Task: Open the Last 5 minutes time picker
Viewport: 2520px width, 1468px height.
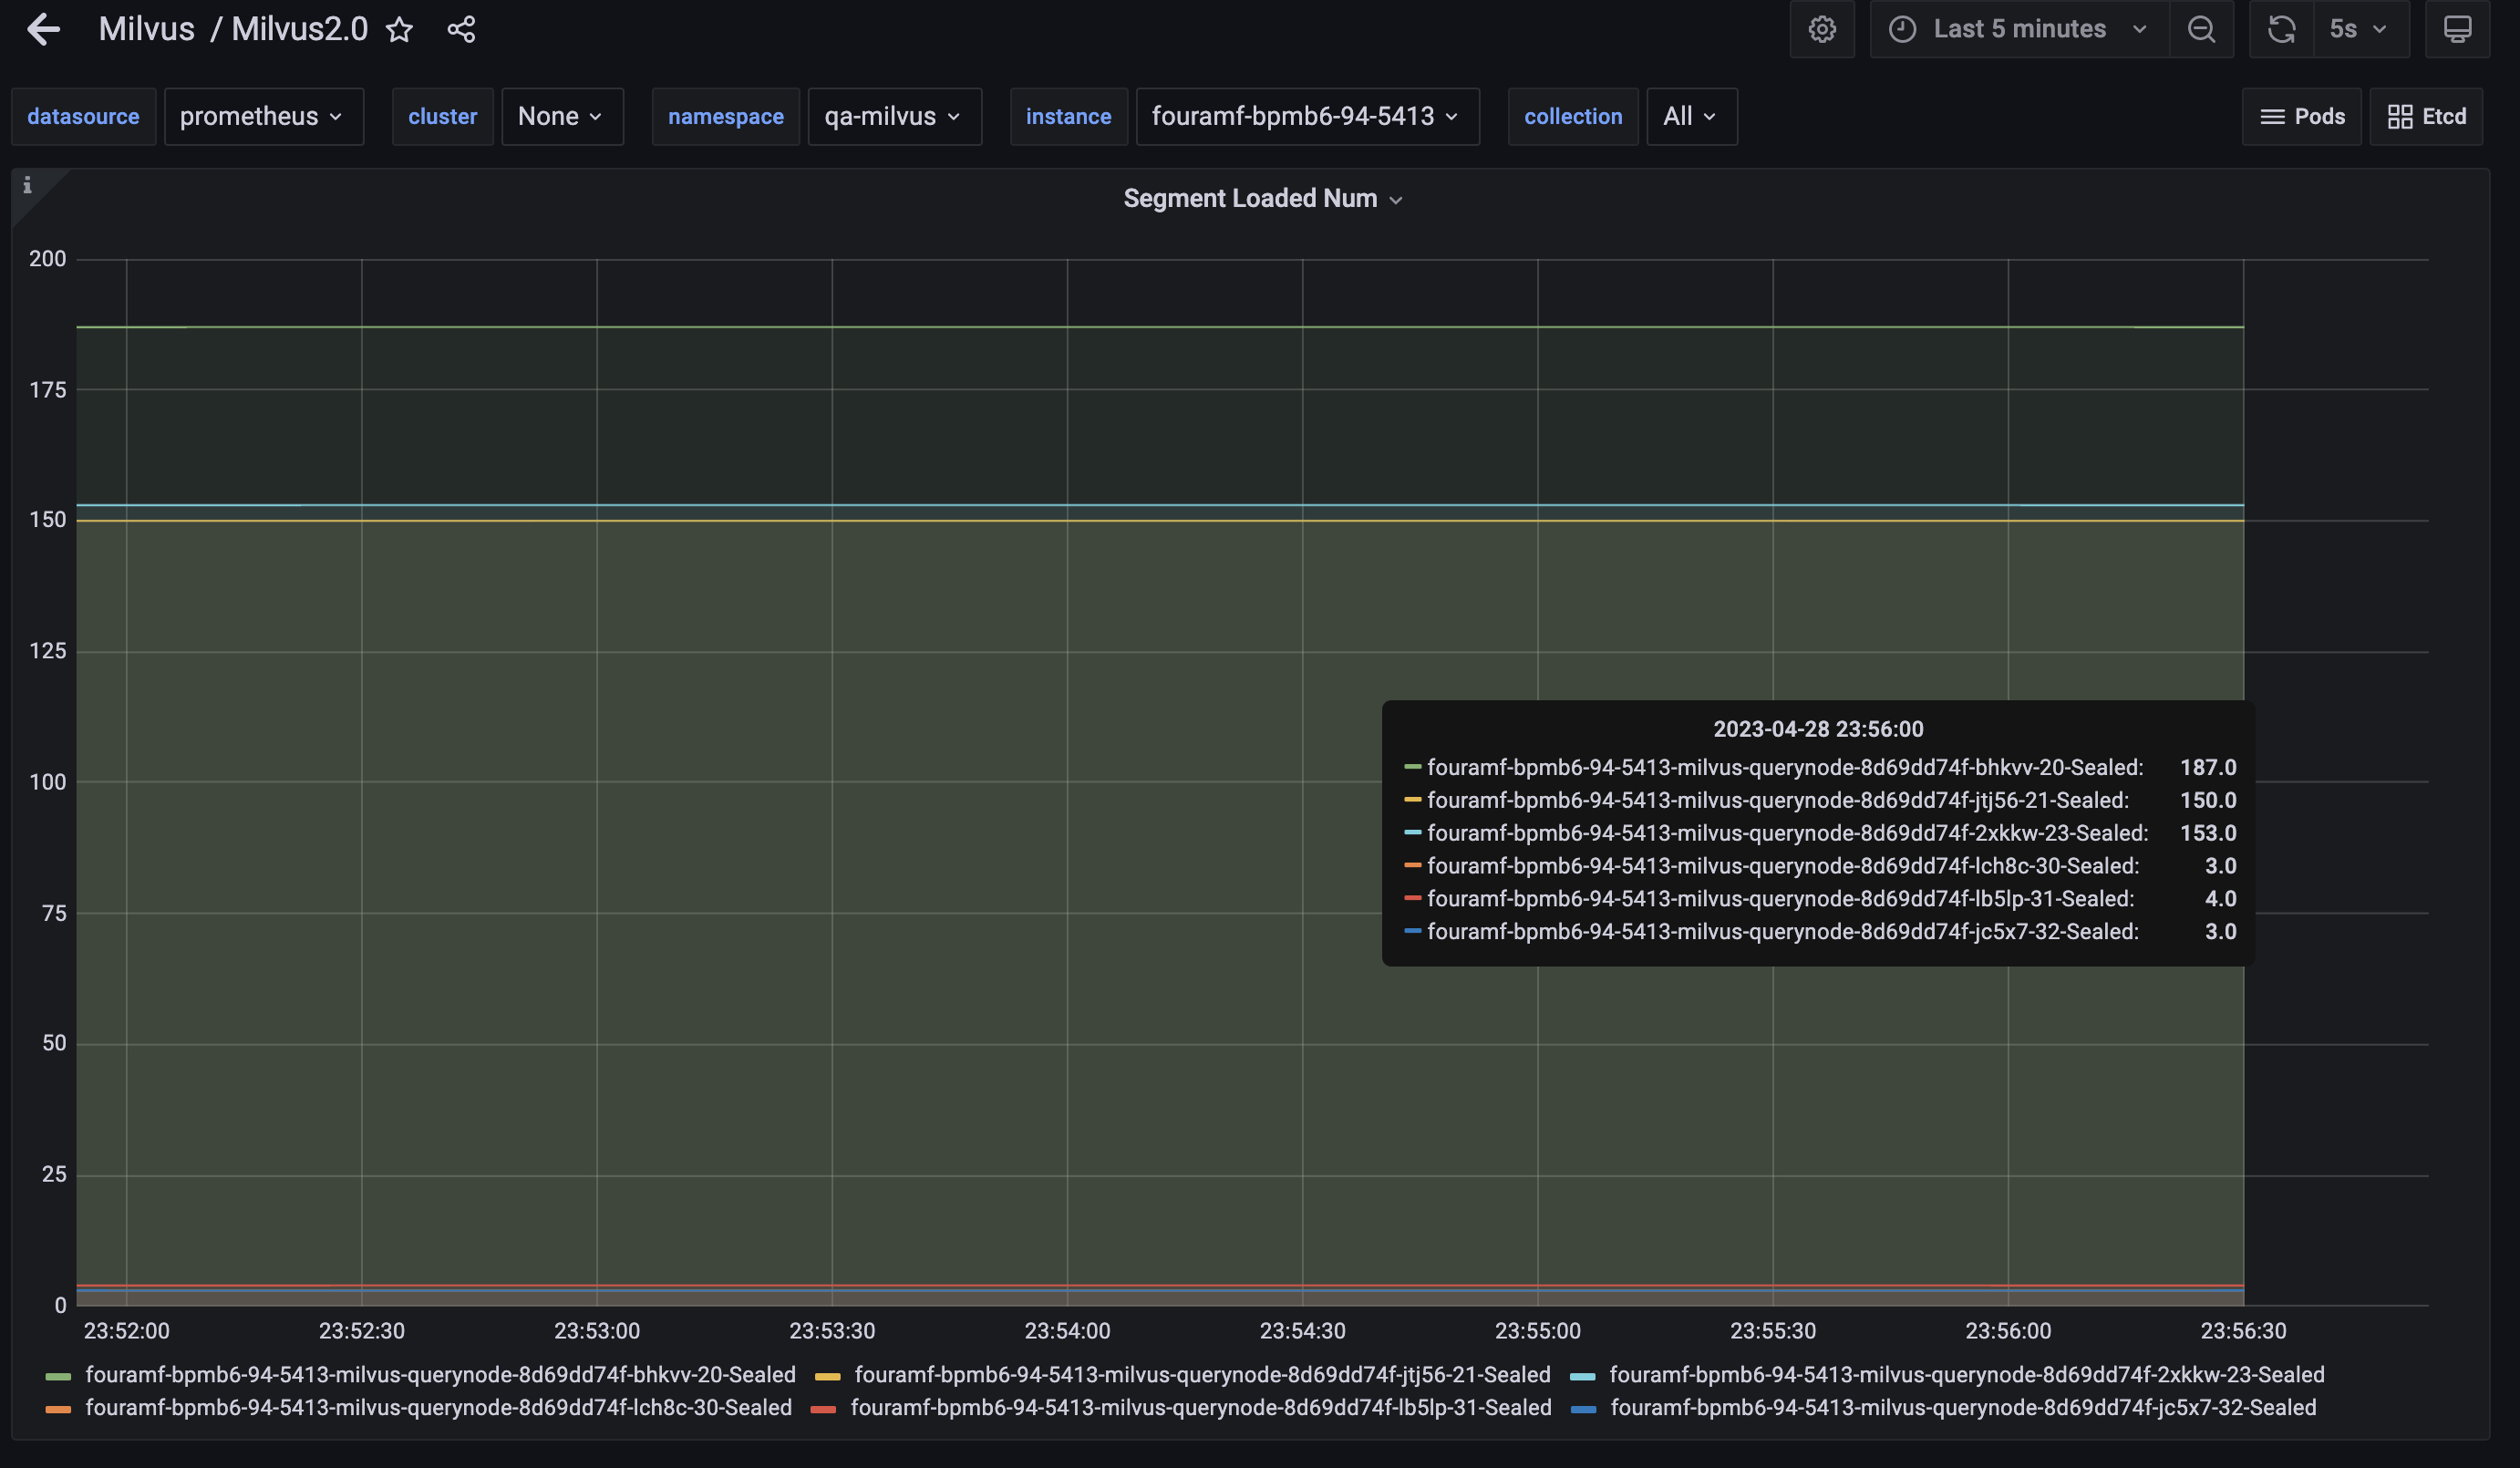Action: tap(2019, 28)
